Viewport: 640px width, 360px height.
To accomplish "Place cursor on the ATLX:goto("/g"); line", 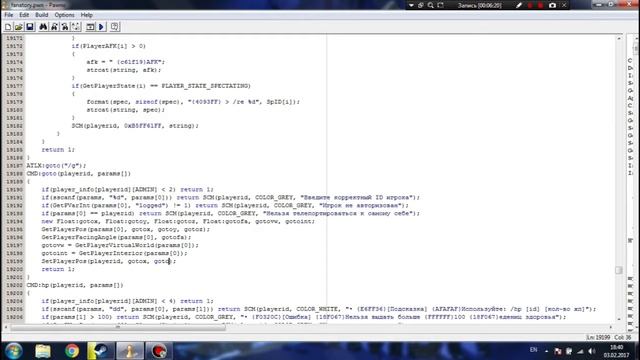I will pos(56,166).
